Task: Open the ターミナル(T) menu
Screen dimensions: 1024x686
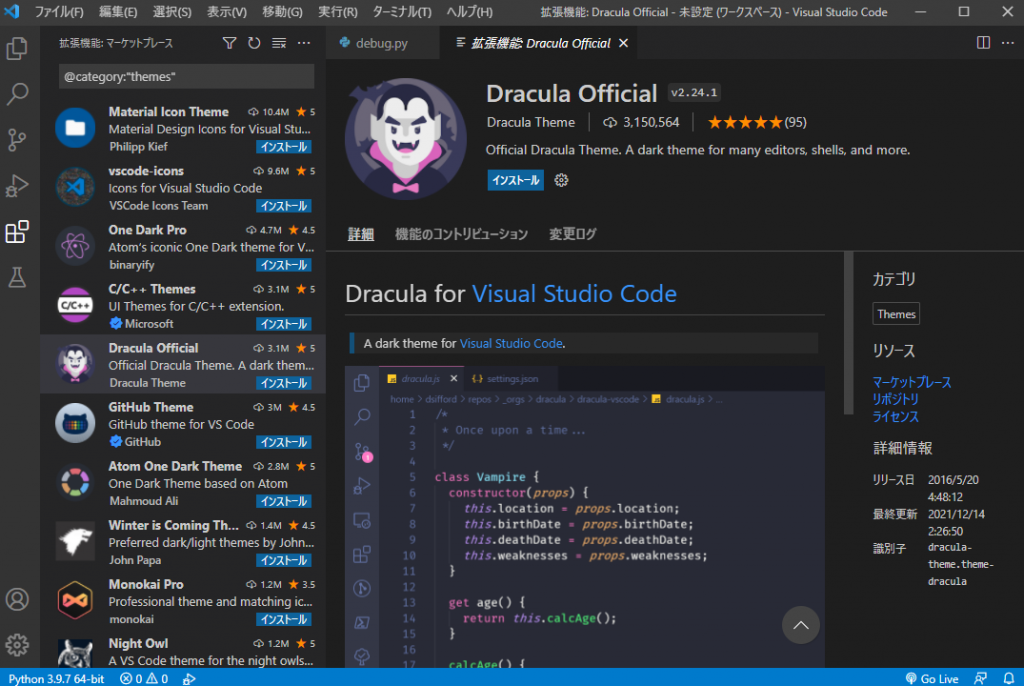Action: pos(402,12)
